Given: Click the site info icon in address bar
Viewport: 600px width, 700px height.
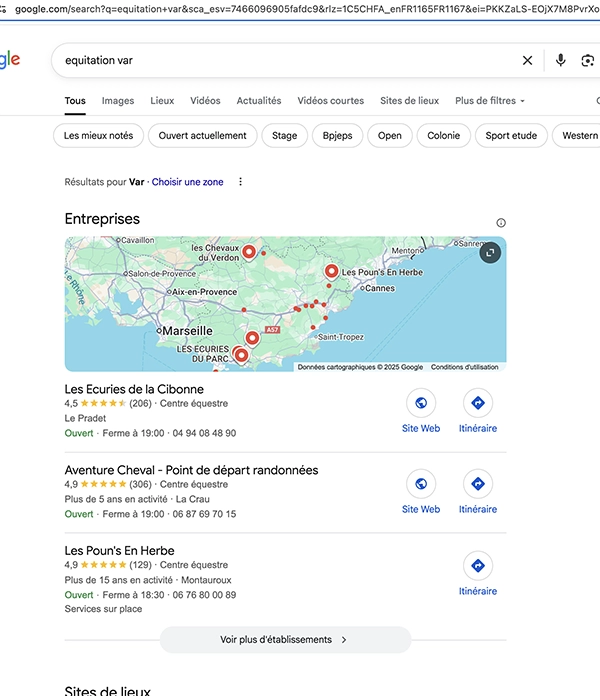Looking at the screenshot, I should (x=3, y=9).
